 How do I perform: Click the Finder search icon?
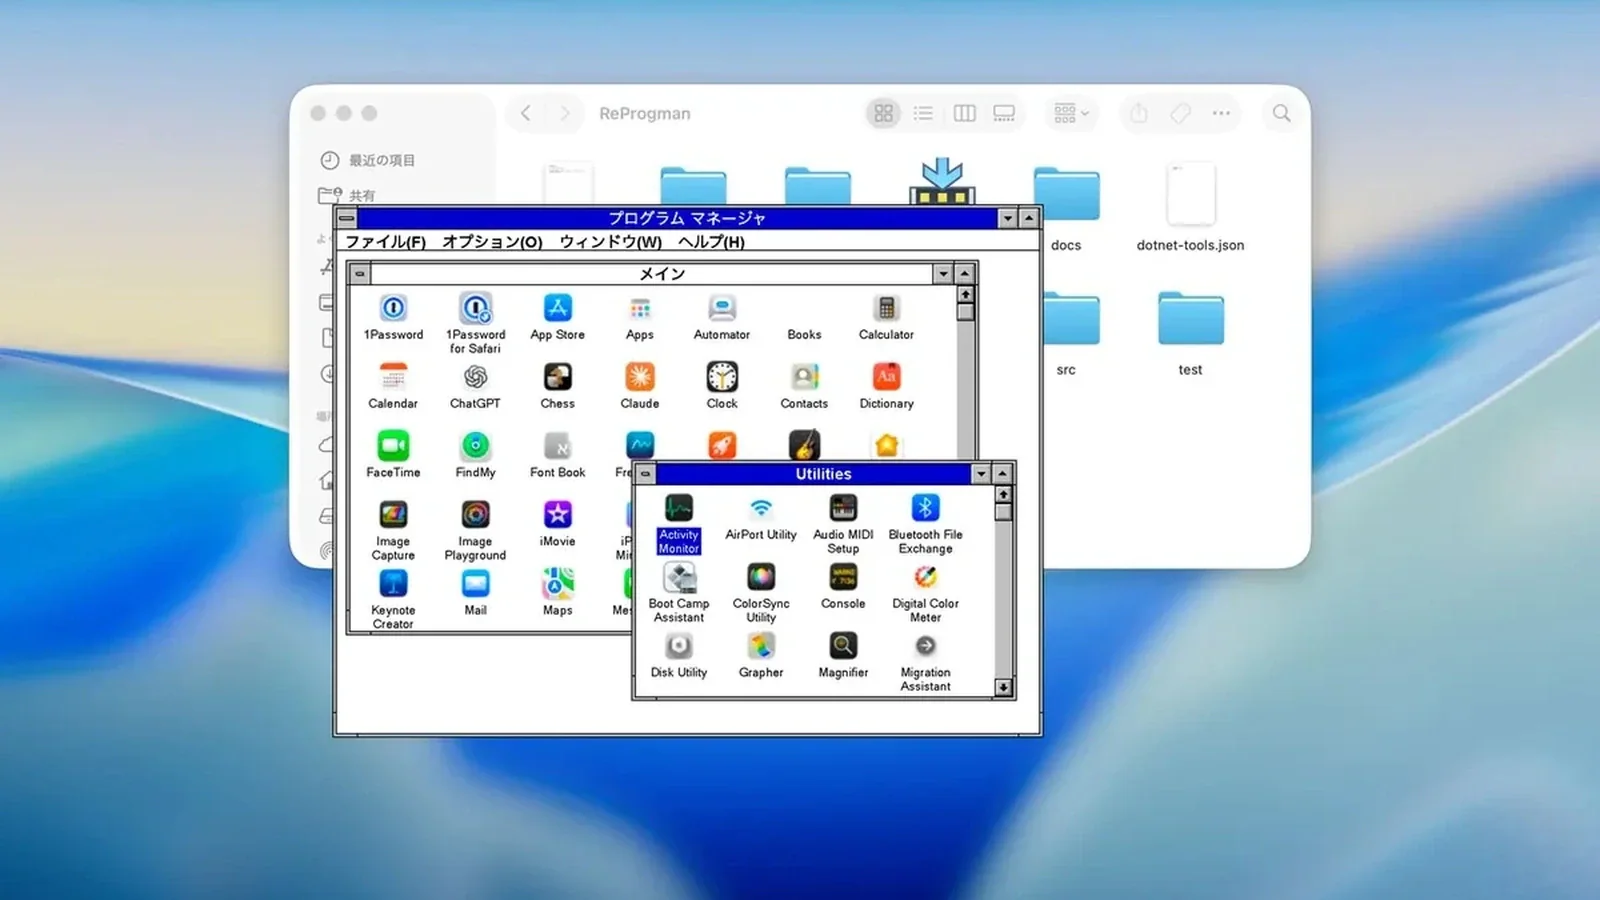tap(1281, 113)
